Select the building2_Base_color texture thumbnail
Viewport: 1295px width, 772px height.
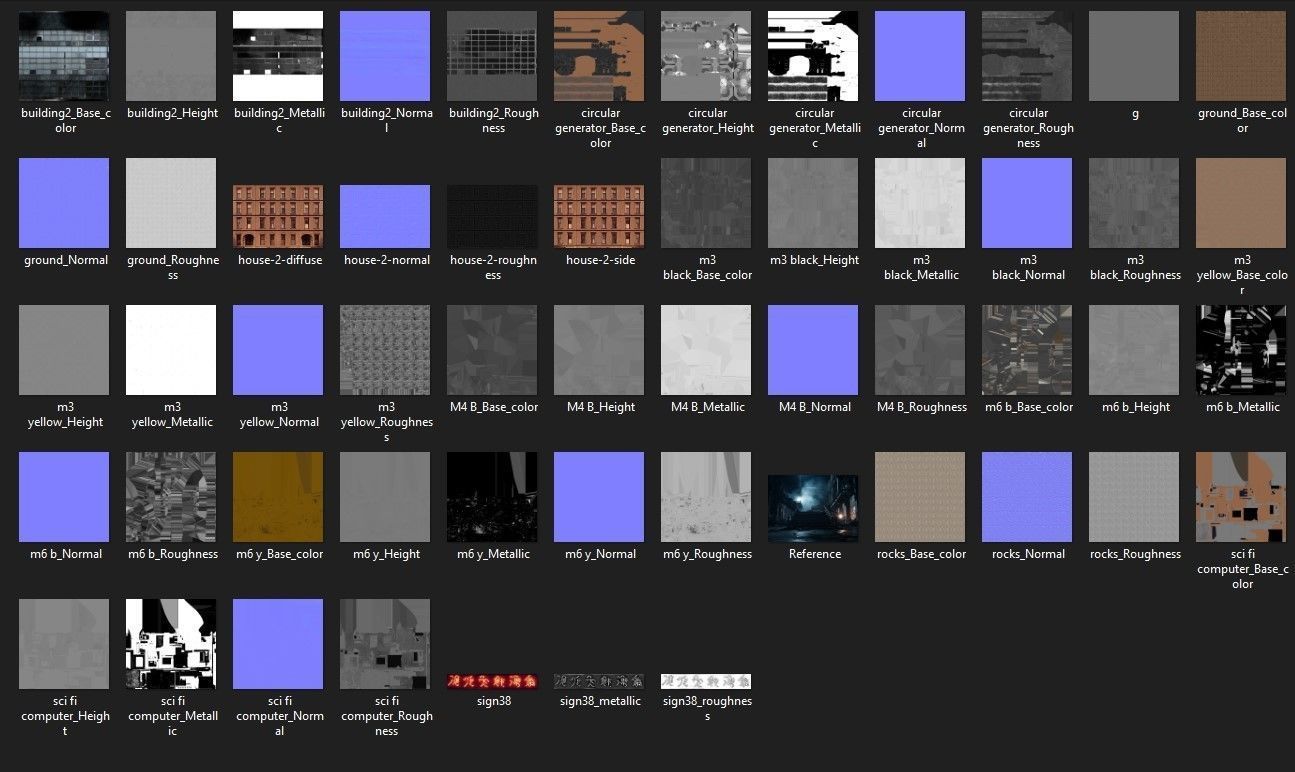point(64,56)
